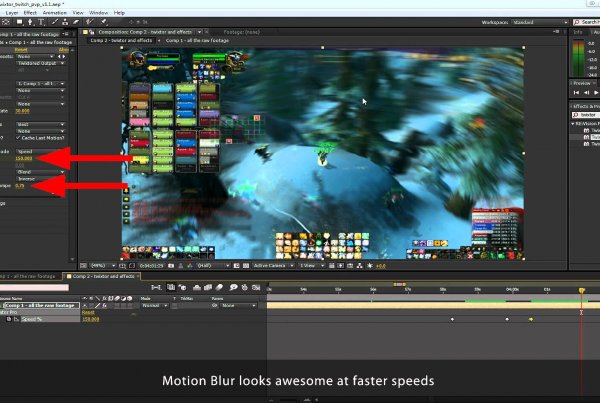Click Comp 1 - all the raw footage breadcrumb in viewer
600x403 pixels.
tap(197, 41)
